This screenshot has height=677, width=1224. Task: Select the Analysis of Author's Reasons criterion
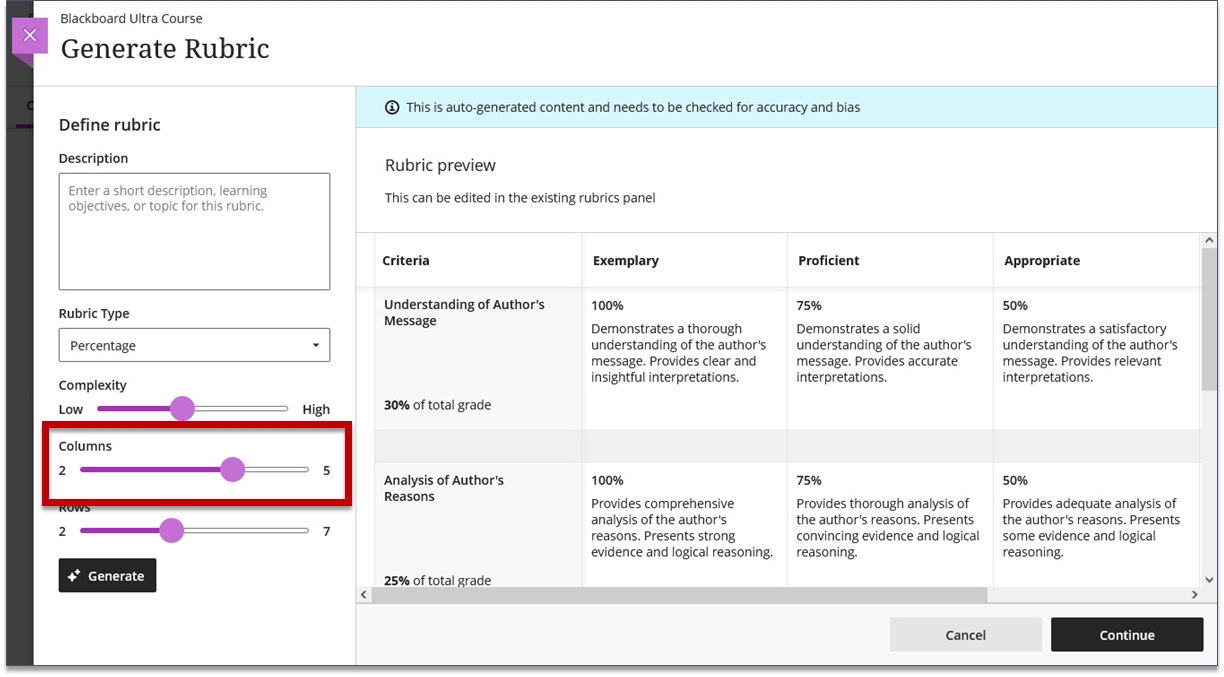[443, 488]
